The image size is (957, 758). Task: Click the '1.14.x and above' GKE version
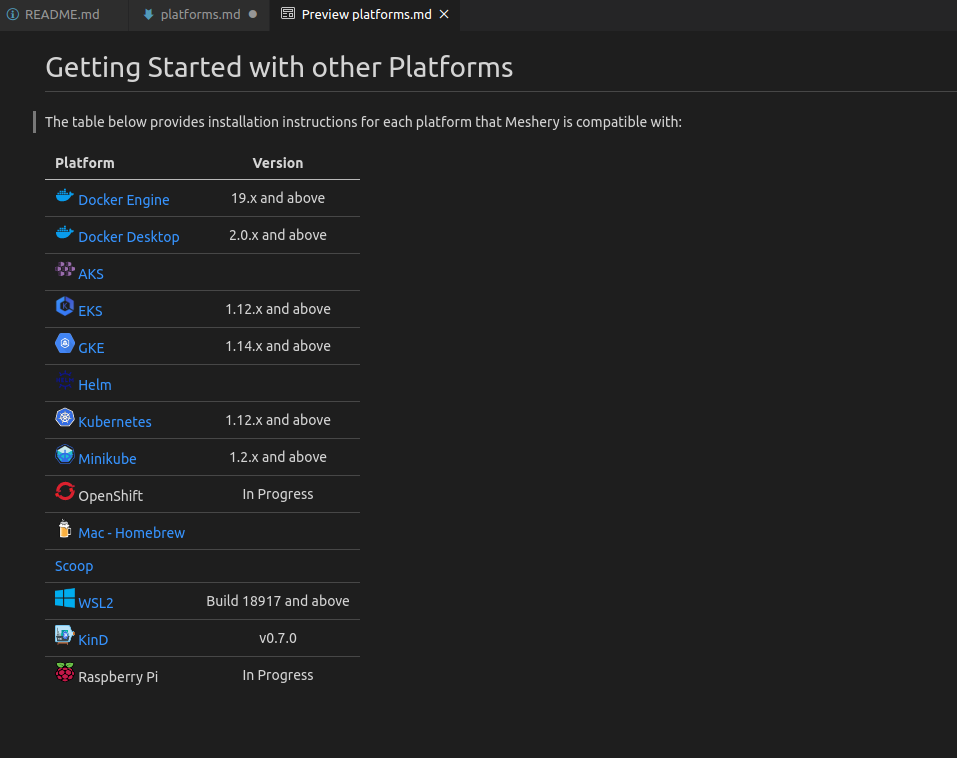278,346
